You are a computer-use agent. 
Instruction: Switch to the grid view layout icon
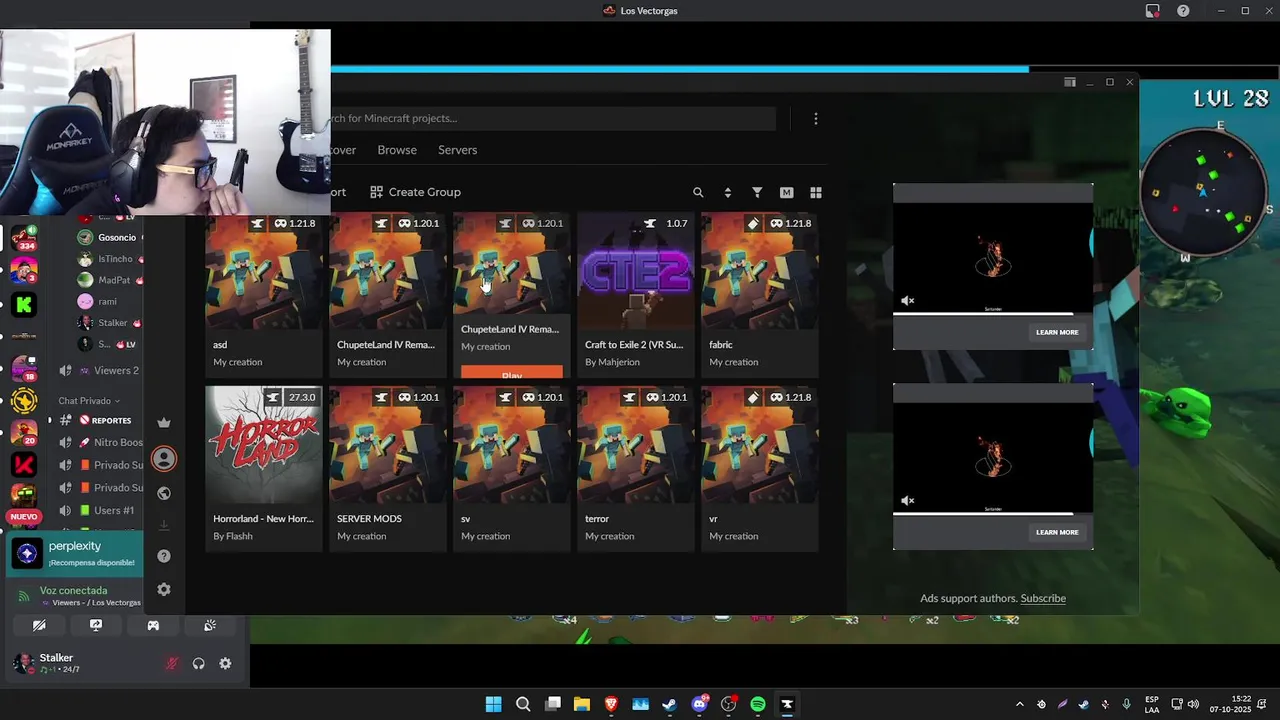coord(815,192)
